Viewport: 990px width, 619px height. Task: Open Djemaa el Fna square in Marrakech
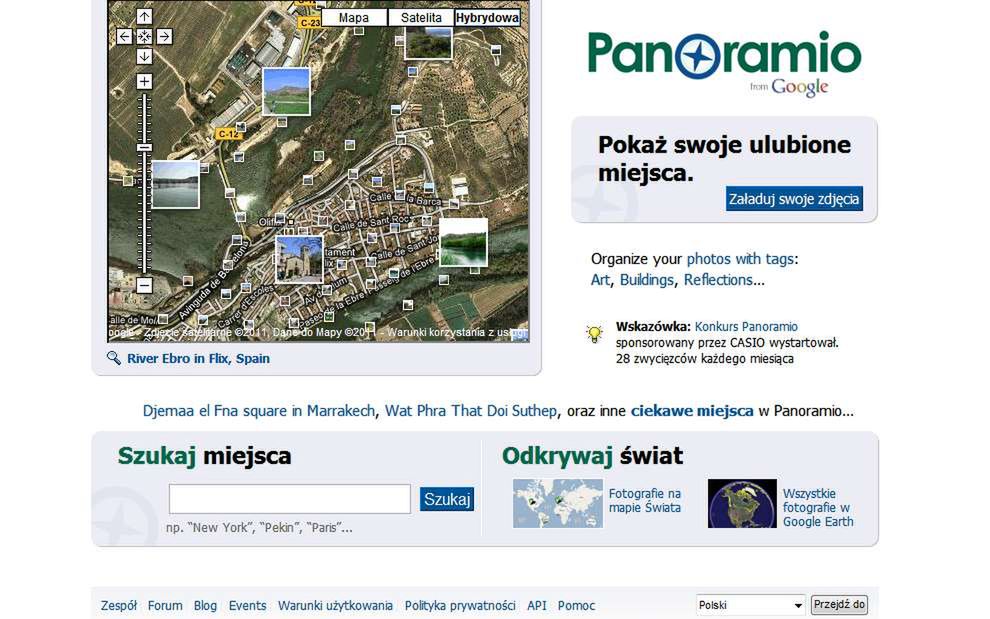click(x=259, y=411)
